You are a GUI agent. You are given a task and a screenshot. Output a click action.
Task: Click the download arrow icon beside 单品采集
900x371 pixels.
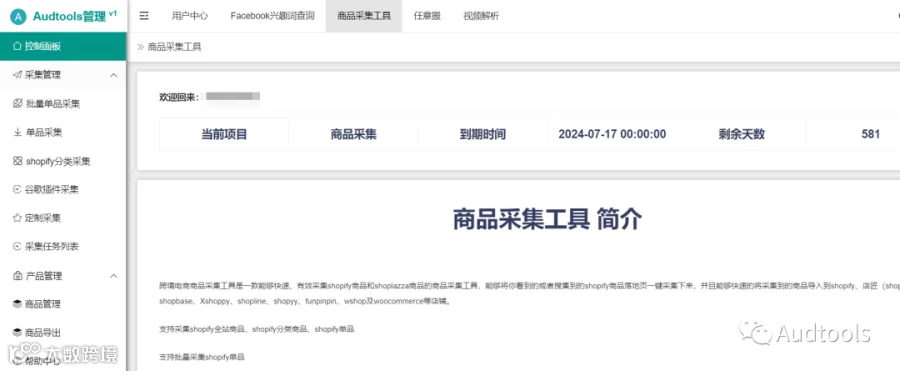point(17,133)
